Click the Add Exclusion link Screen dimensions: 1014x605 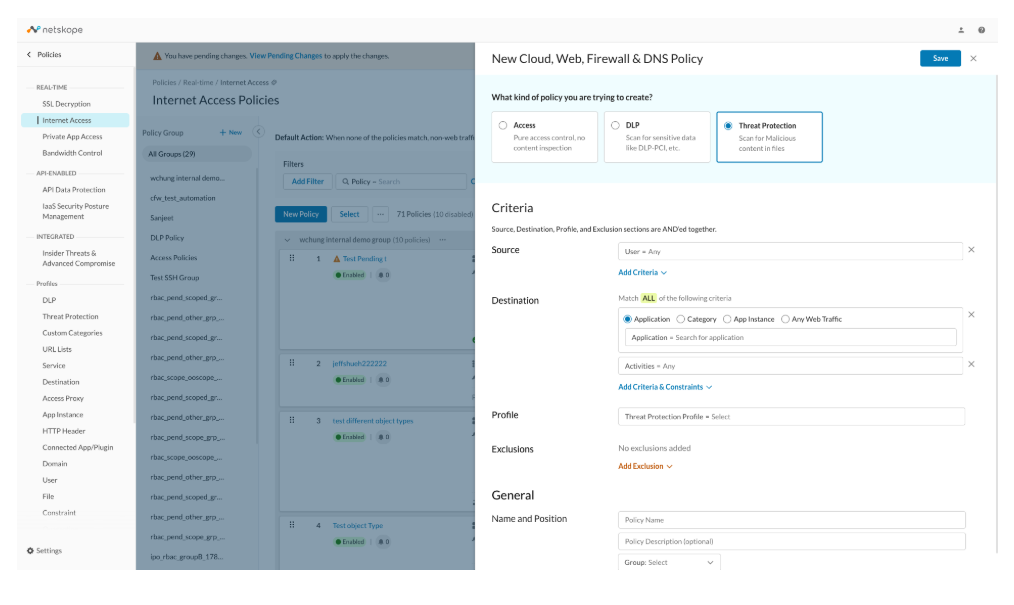point(645,466)
